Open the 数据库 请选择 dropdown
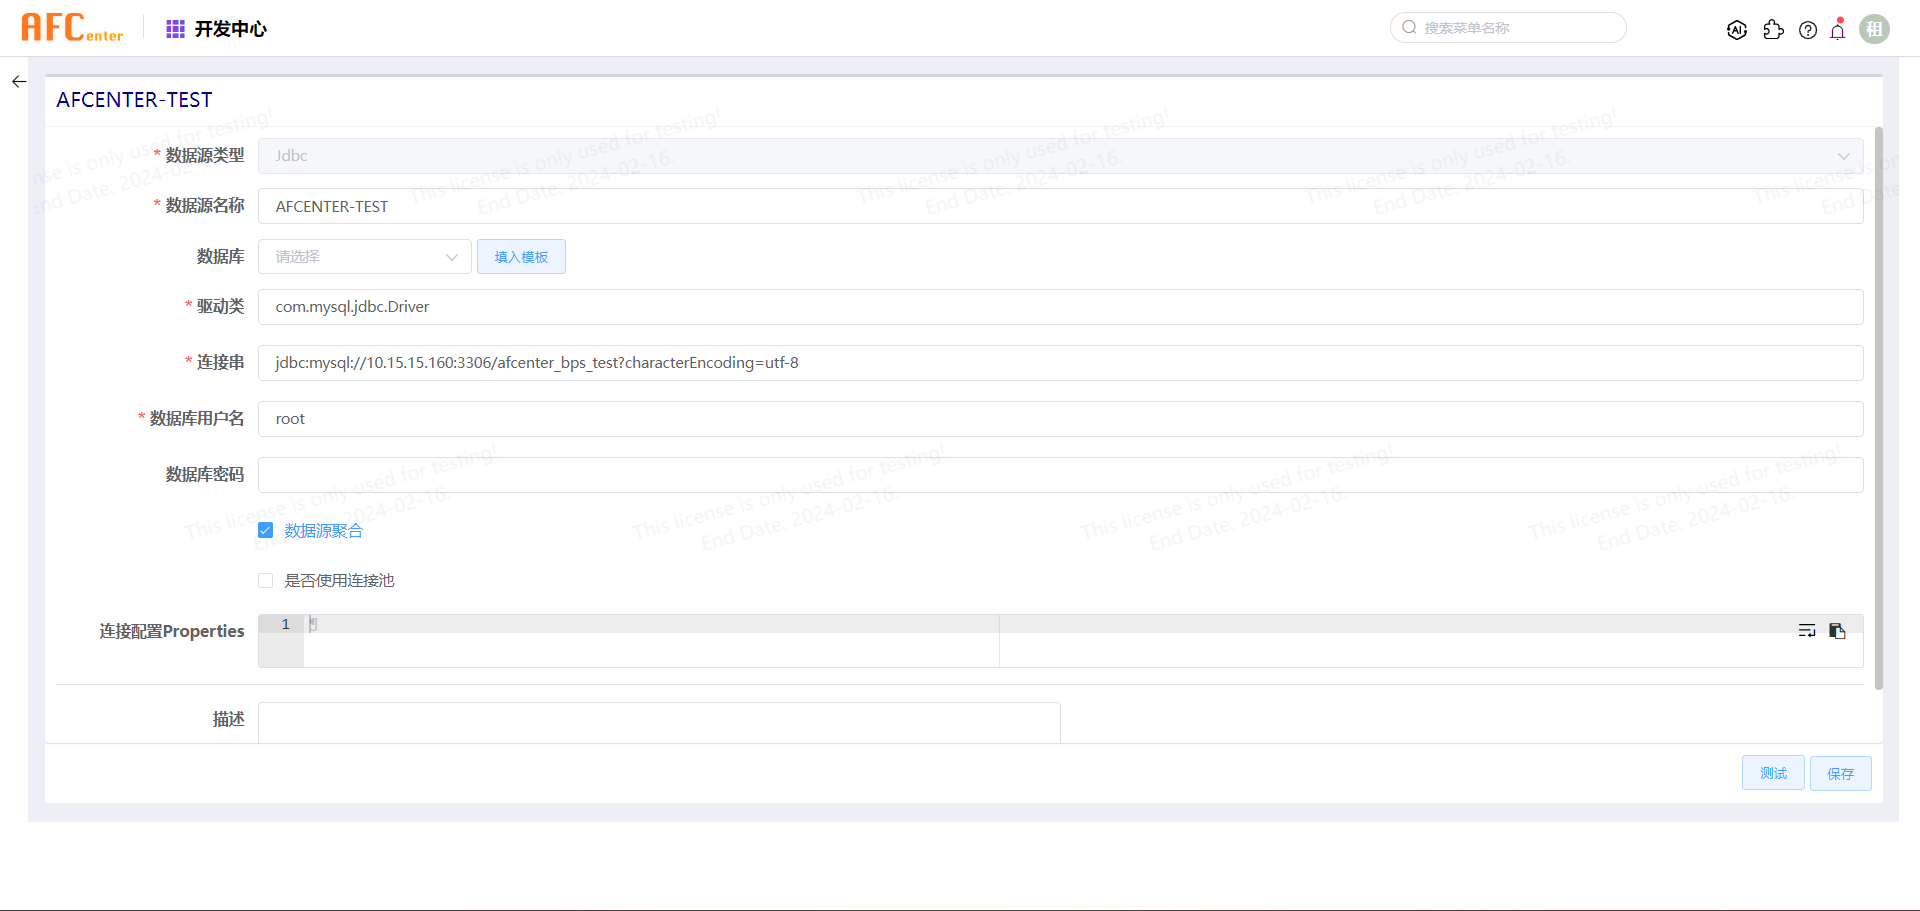The height and width of the screenshot is (911, 1920). click(364, 257)
